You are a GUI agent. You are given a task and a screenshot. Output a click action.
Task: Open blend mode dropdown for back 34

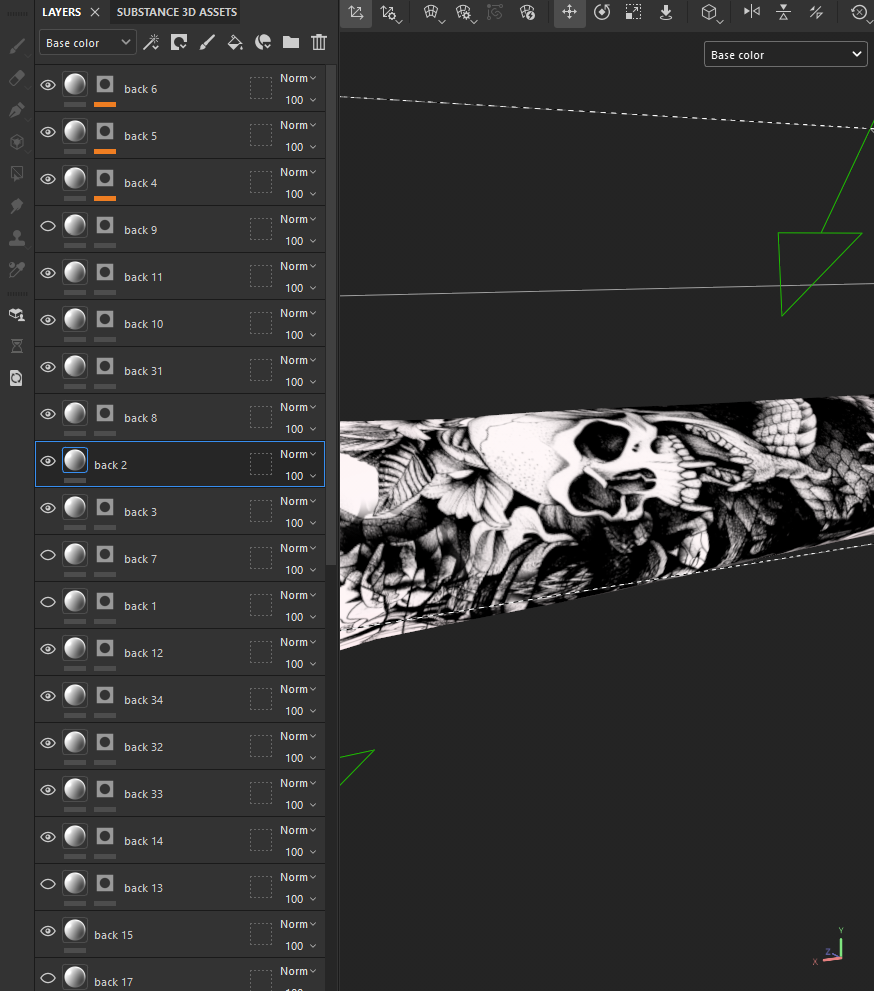(298, 689)
